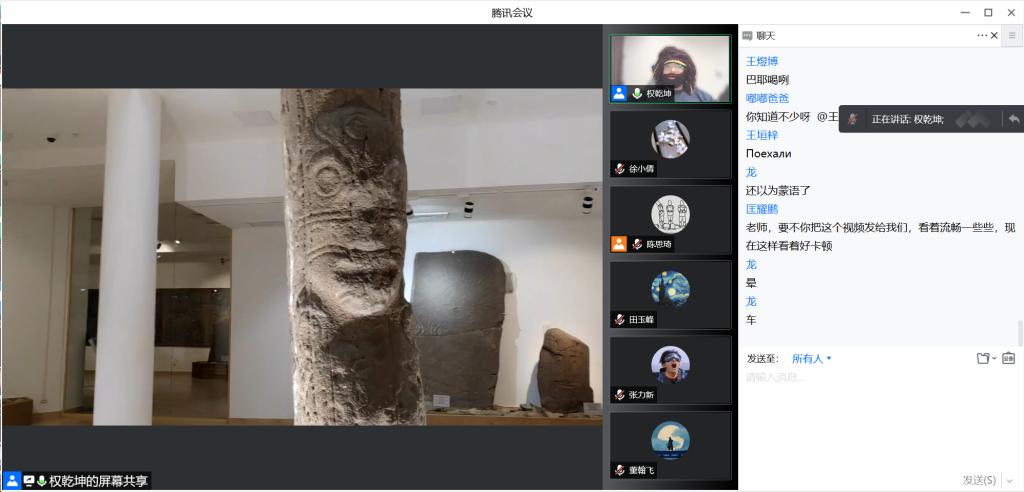Click the chat record icon beside the folder

click(1008, 358)
